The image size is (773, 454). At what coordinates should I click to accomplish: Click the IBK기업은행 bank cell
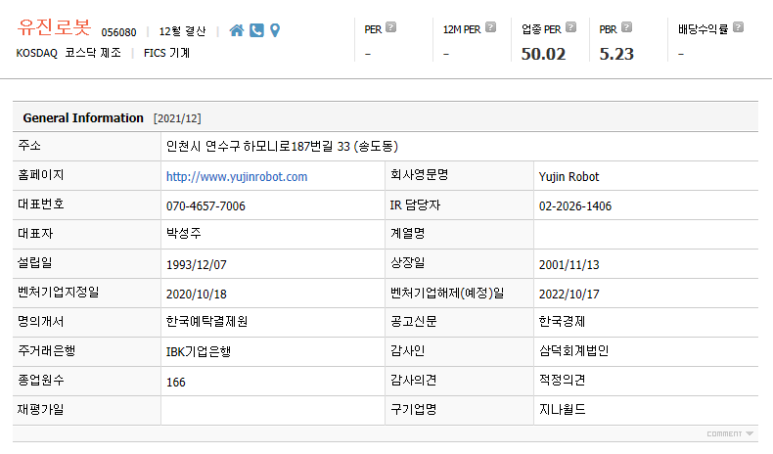pyautogui.click(x=198, y=351)
